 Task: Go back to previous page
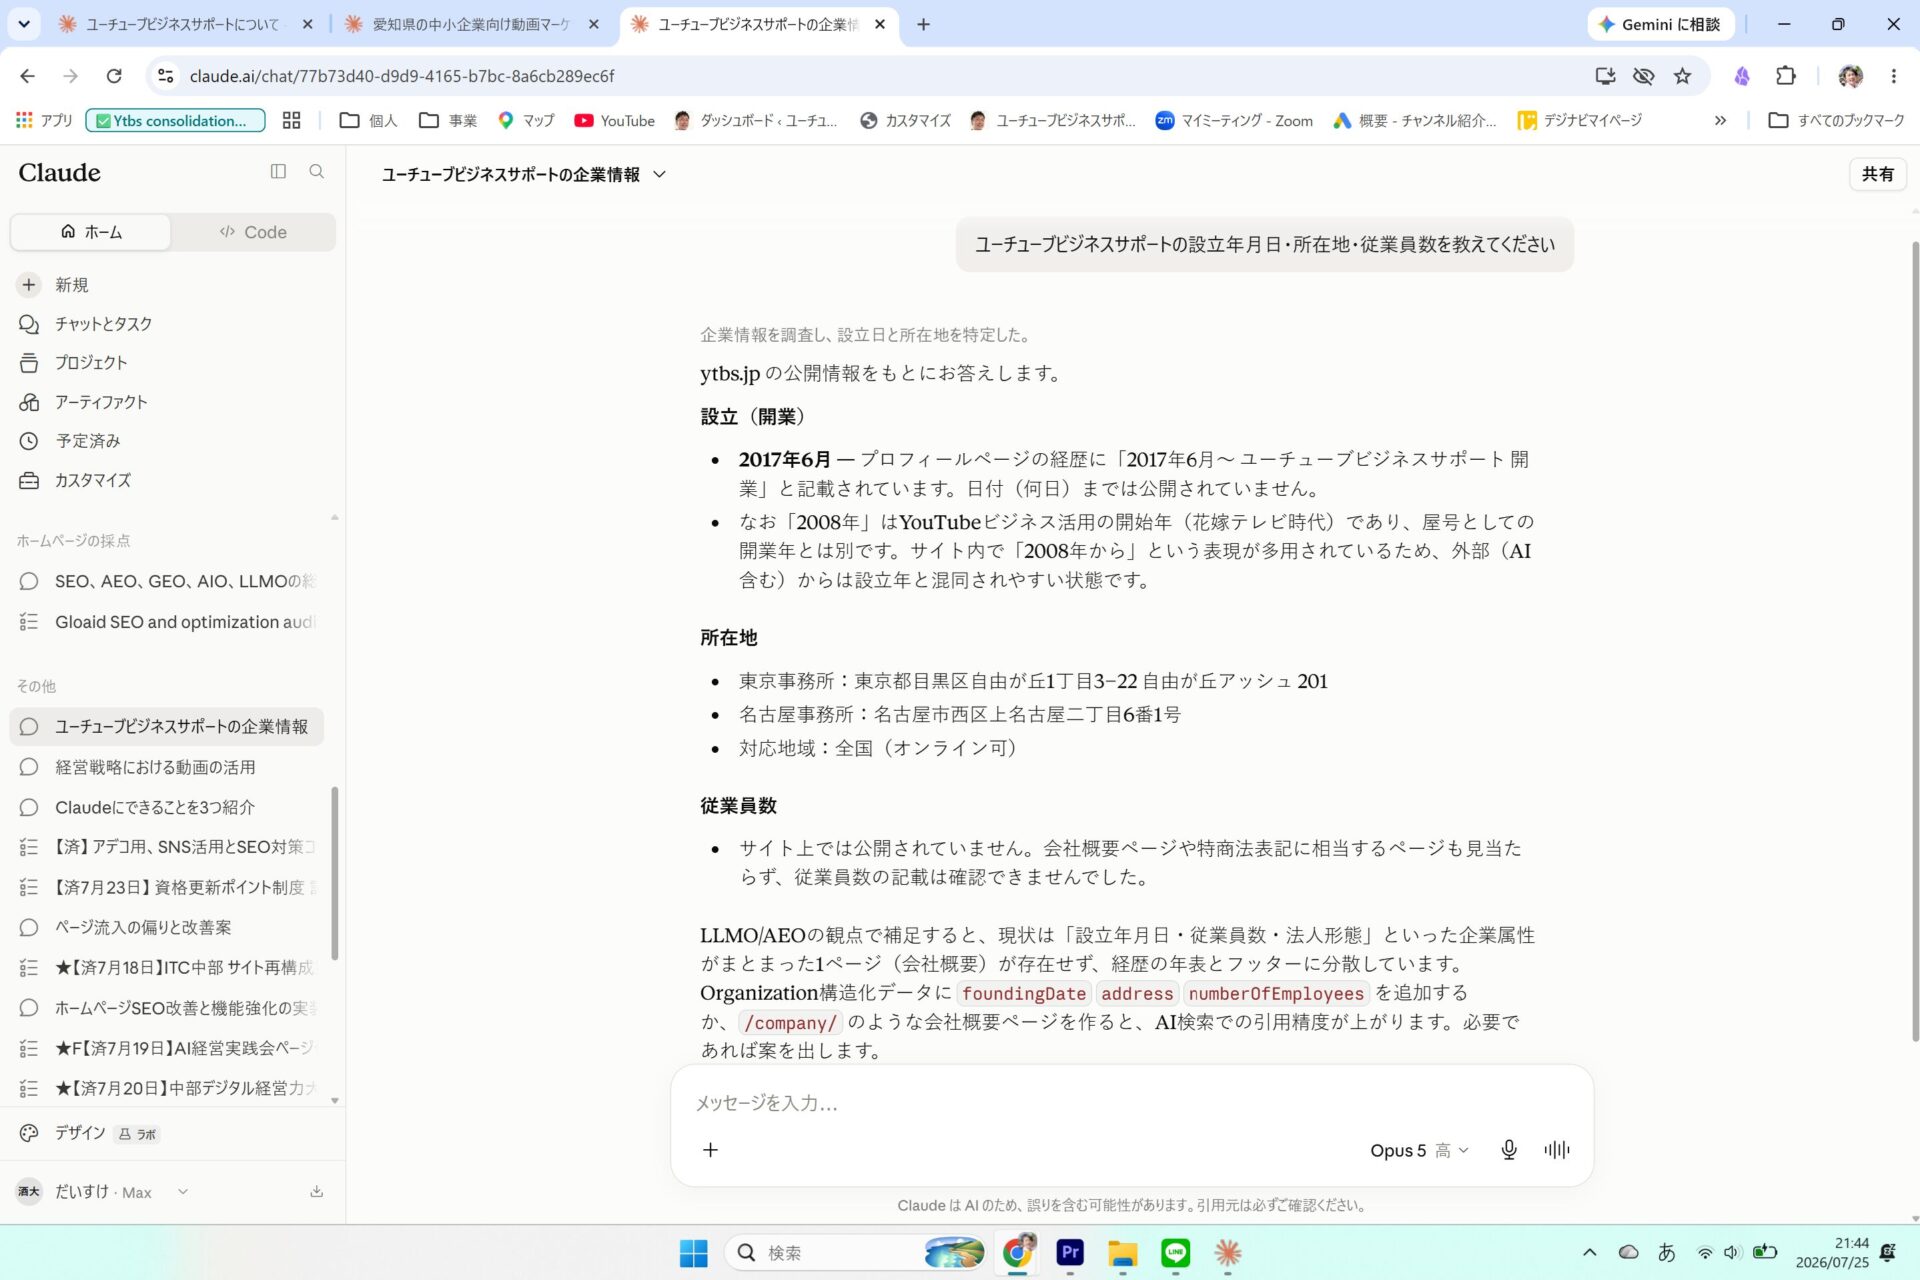coord(27,76)
